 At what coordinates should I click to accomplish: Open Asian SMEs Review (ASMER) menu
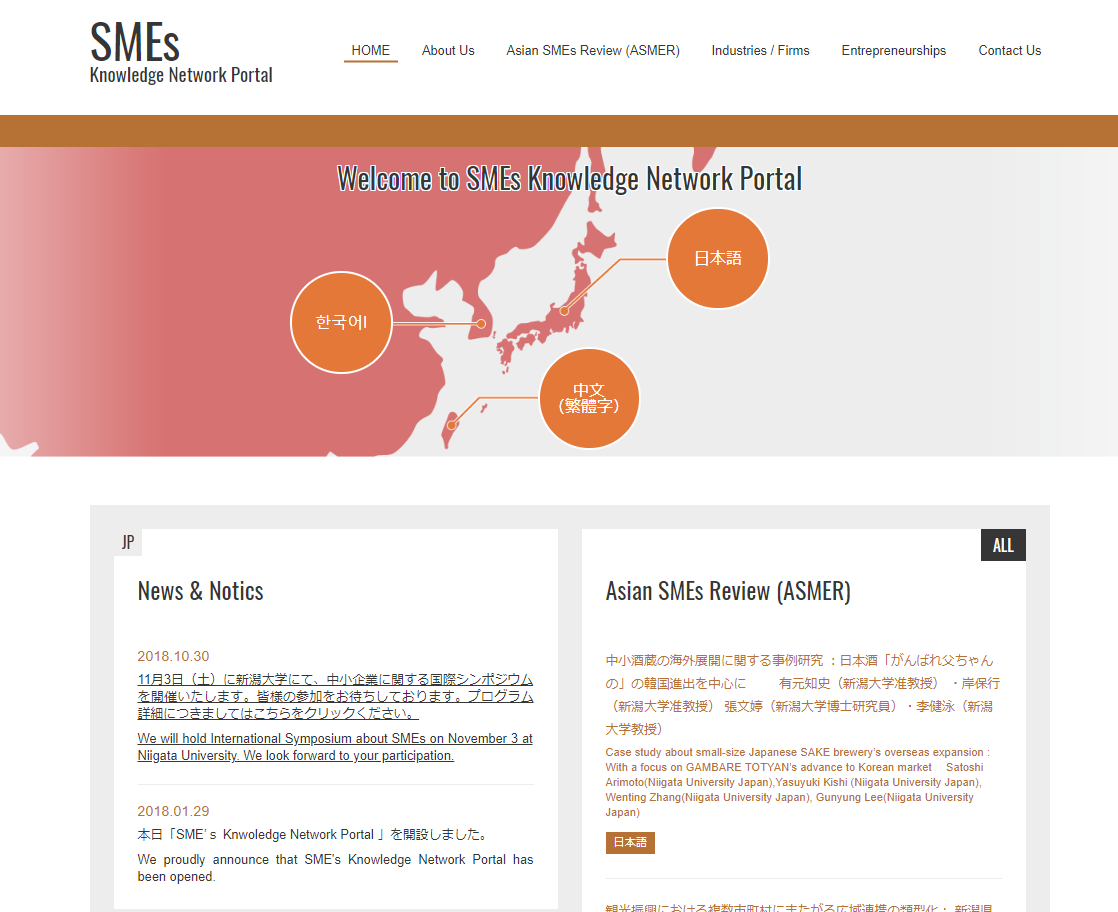[x=592, y=50]
